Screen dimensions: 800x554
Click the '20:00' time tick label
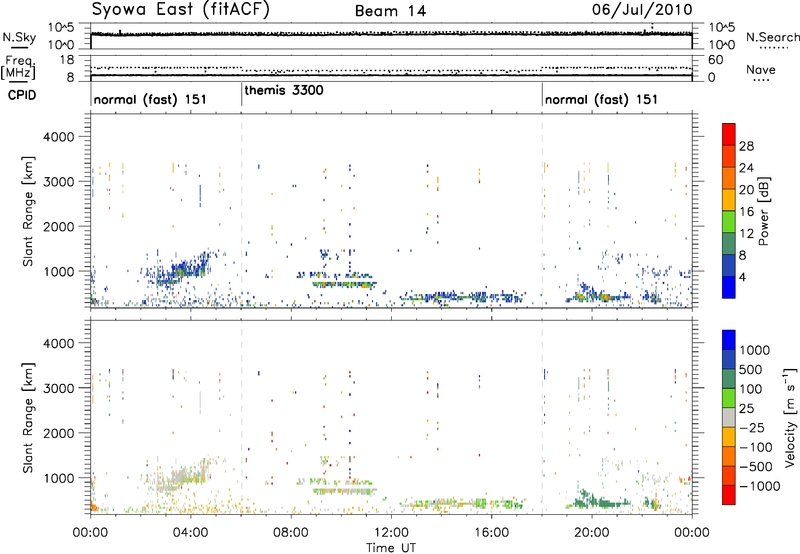[591, 533]
